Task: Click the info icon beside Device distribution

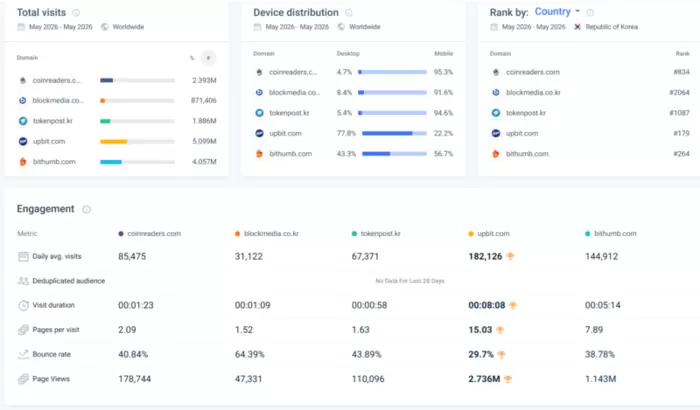Action: [x=349, y=13]
